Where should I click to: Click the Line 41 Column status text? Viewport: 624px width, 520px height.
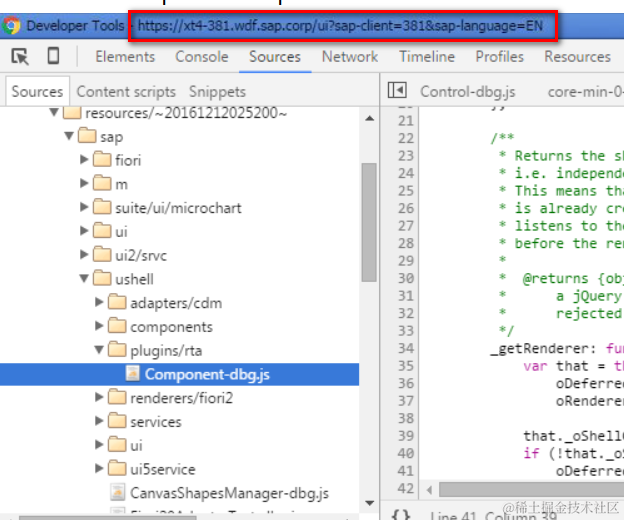pos(493,515)
